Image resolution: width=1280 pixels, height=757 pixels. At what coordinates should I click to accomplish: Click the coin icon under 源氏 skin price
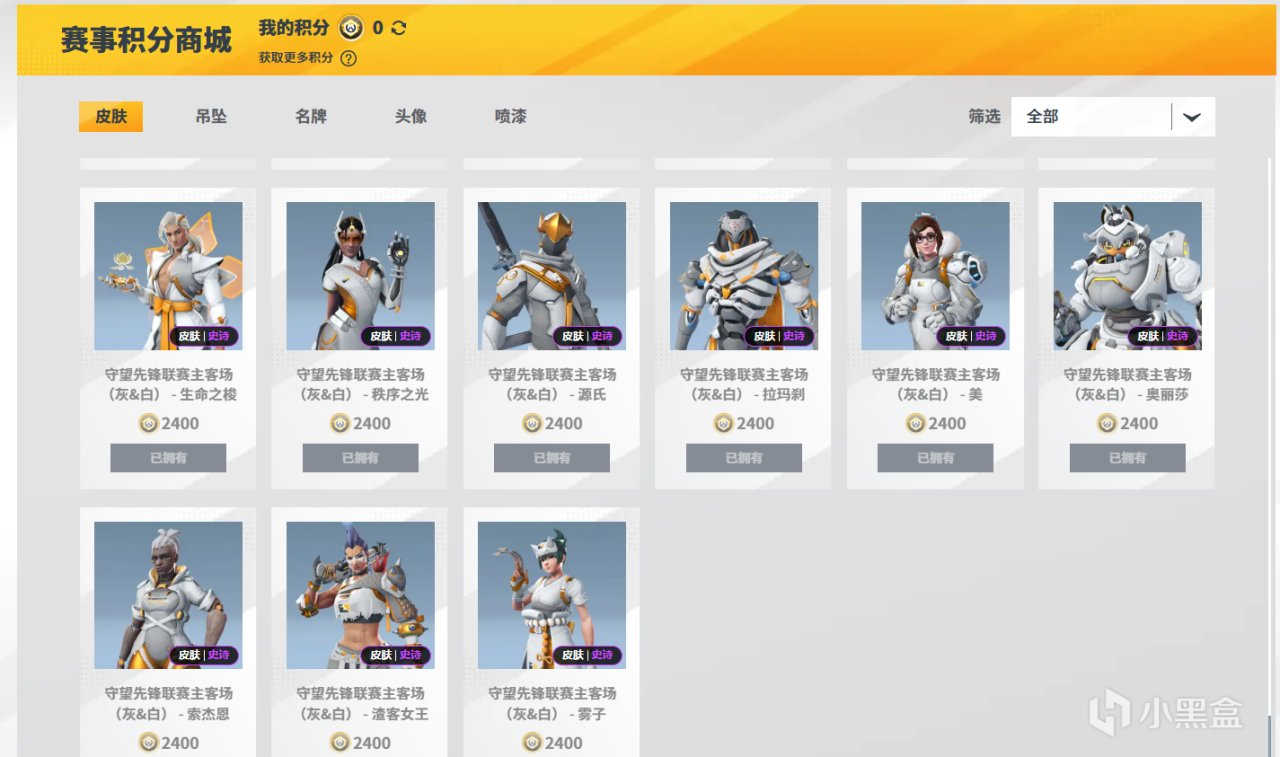pyautogui.click(x=532, y=424)
